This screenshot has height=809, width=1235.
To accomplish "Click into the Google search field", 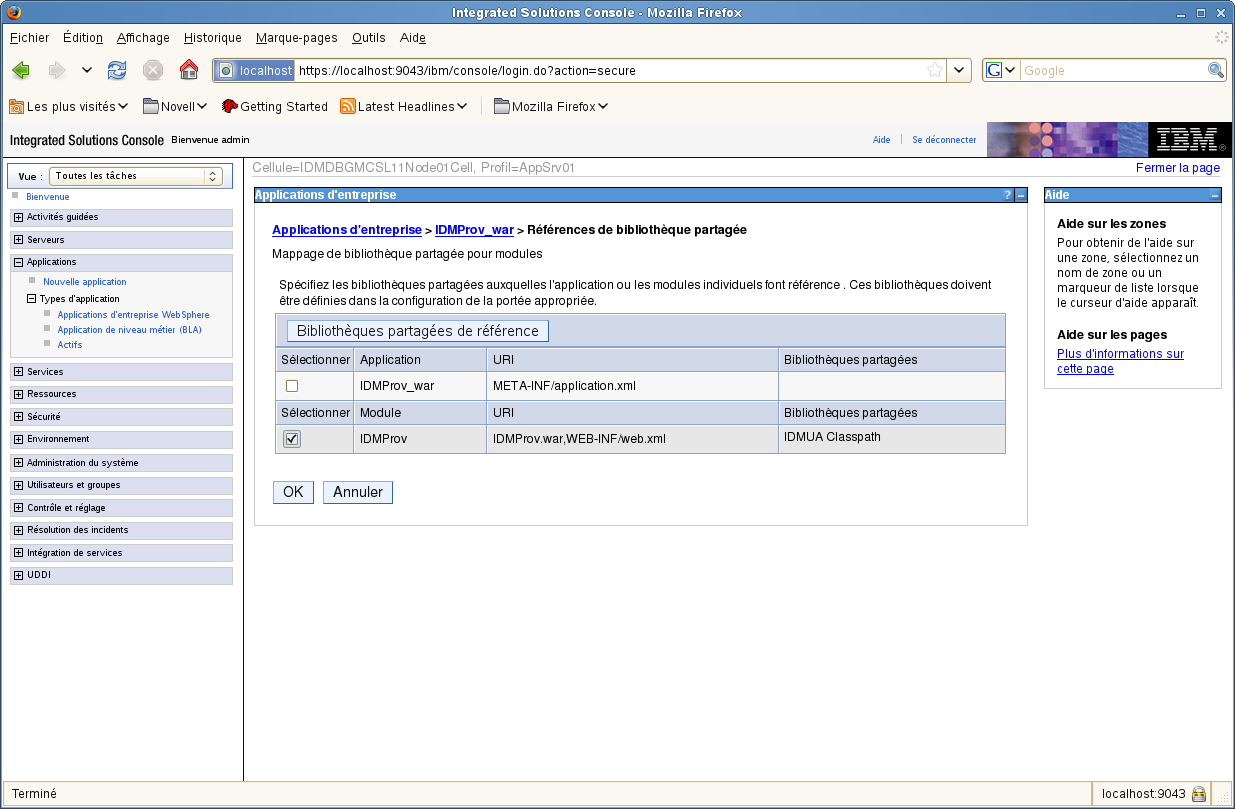I will point(1113,70).
